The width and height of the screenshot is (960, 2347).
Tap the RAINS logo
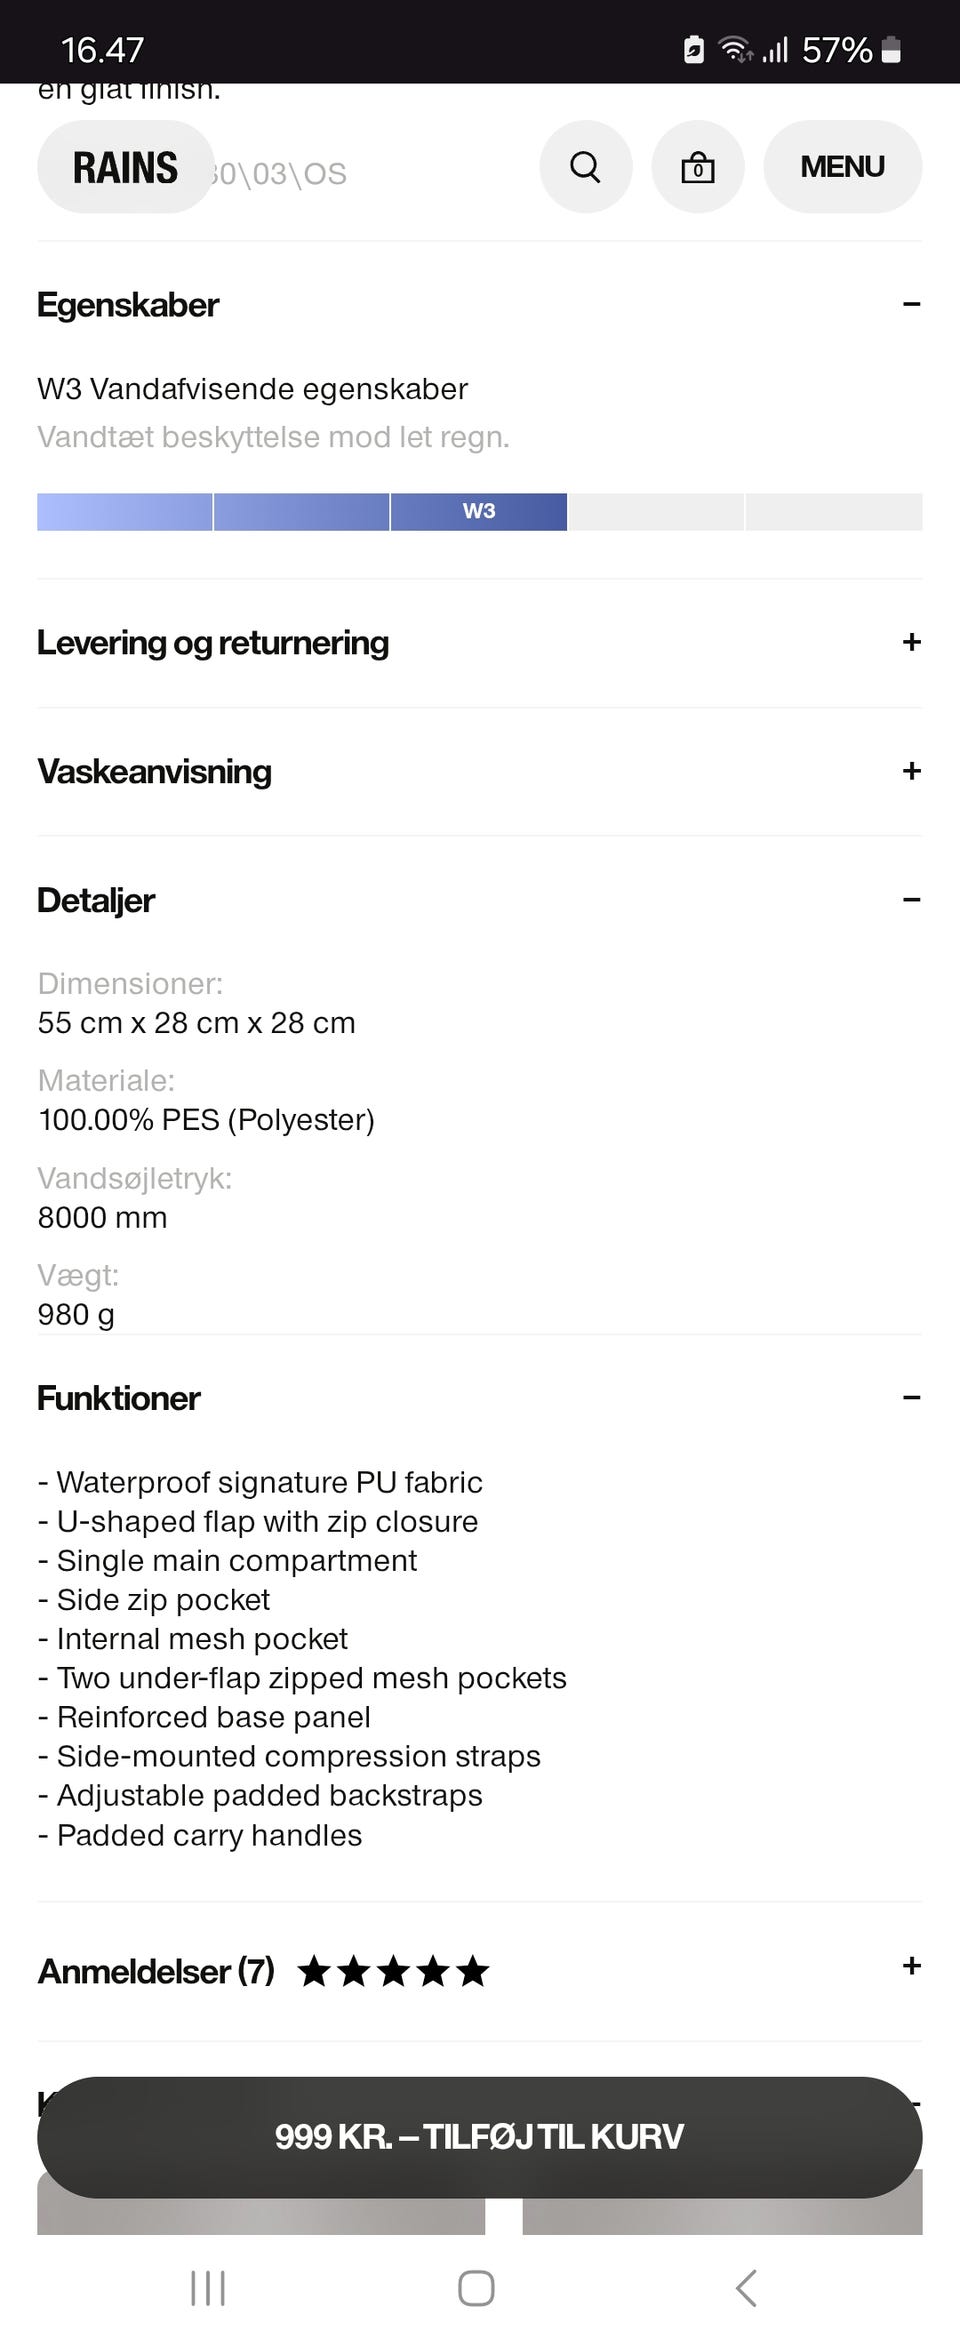point(126,167)
